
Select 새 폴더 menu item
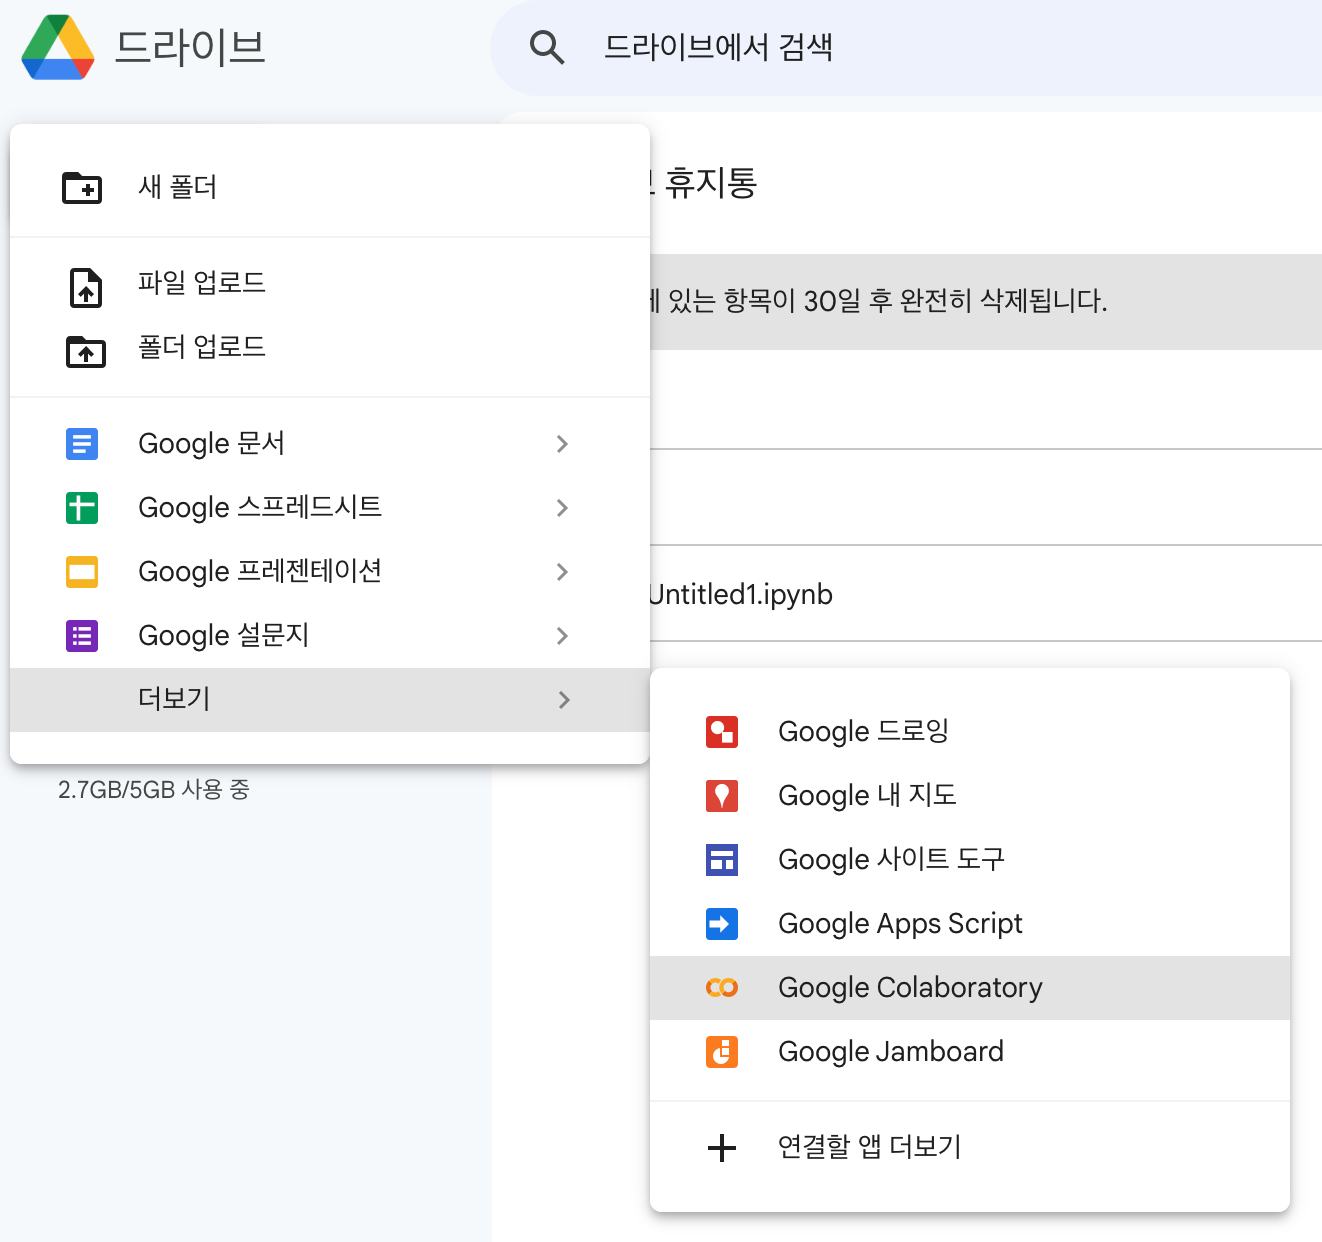pos(330,187)
